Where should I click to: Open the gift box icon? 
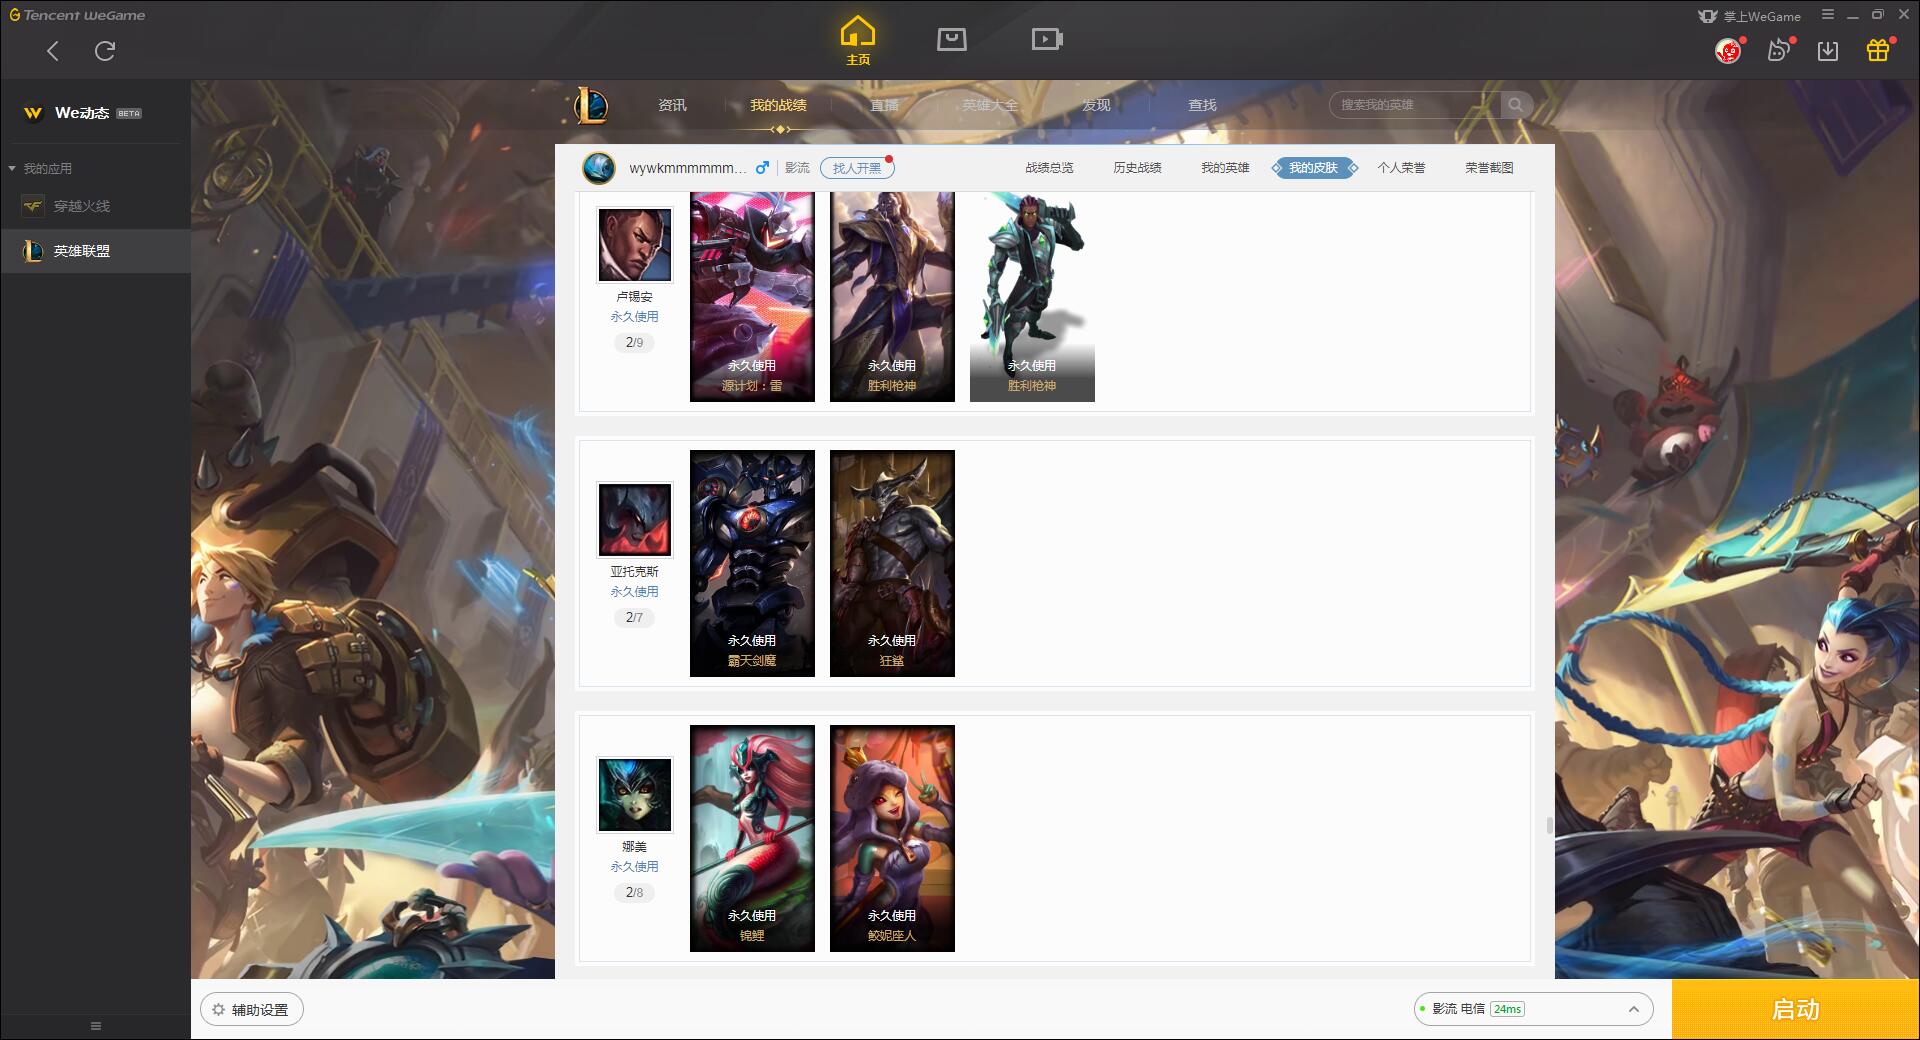click(1878, 50)
